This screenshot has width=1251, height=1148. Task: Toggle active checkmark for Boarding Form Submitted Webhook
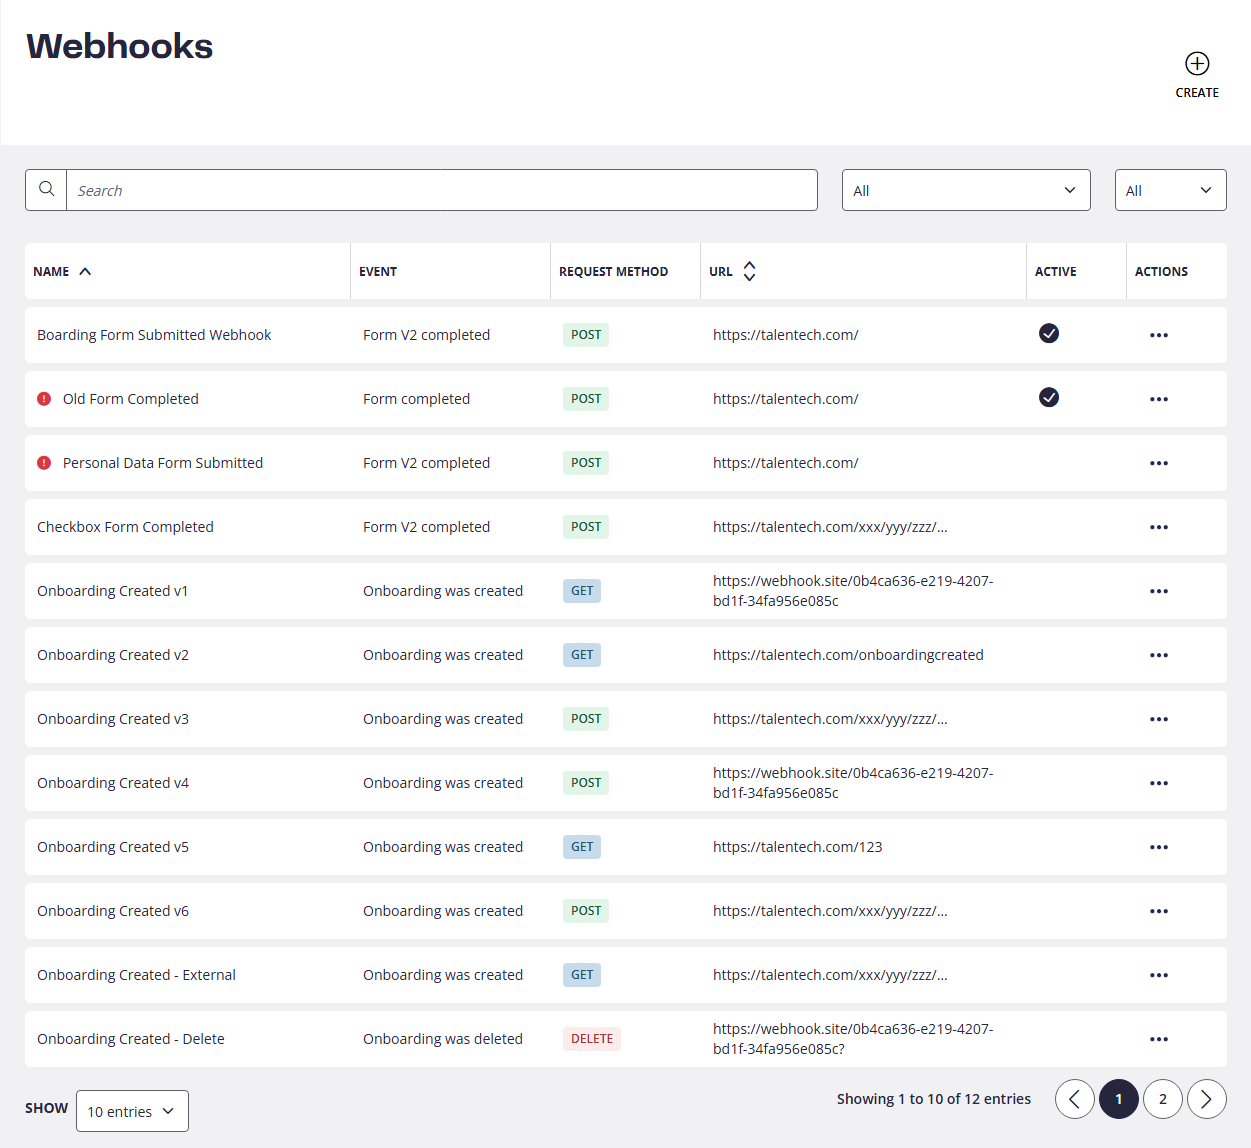pyautogui.click(x=1049, y=333)
